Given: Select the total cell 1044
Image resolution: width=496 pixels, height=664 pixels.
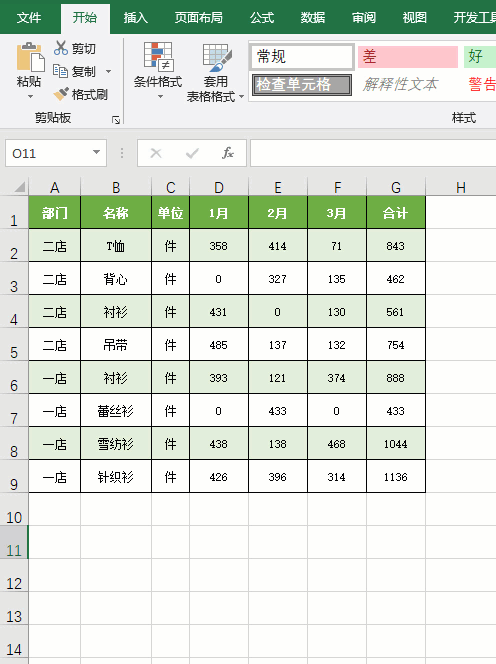Looking at the screenshot, I should [396, 444].
